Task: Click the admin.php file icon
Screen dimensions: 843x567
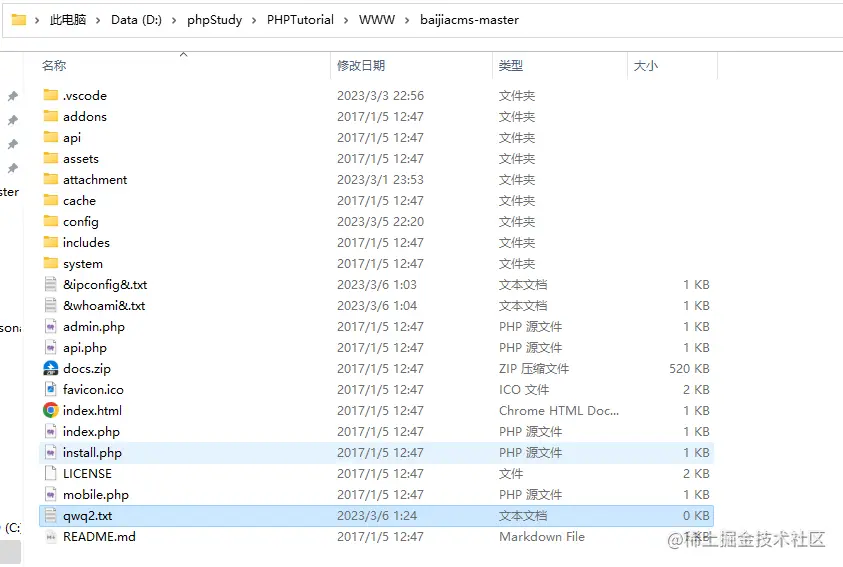Action: (51, 326)
